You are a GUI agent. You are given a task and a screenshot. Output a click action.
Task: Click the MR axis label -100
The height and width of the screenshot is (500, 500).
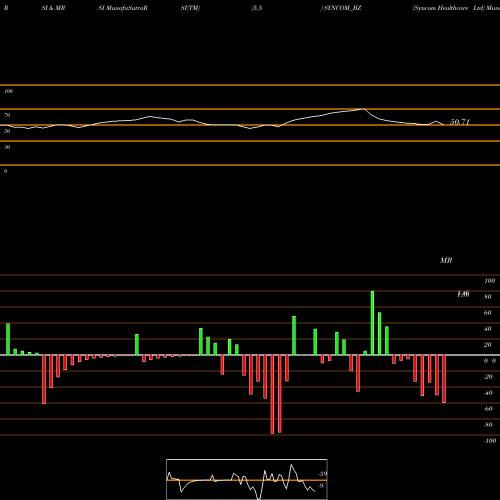[490, 441]
